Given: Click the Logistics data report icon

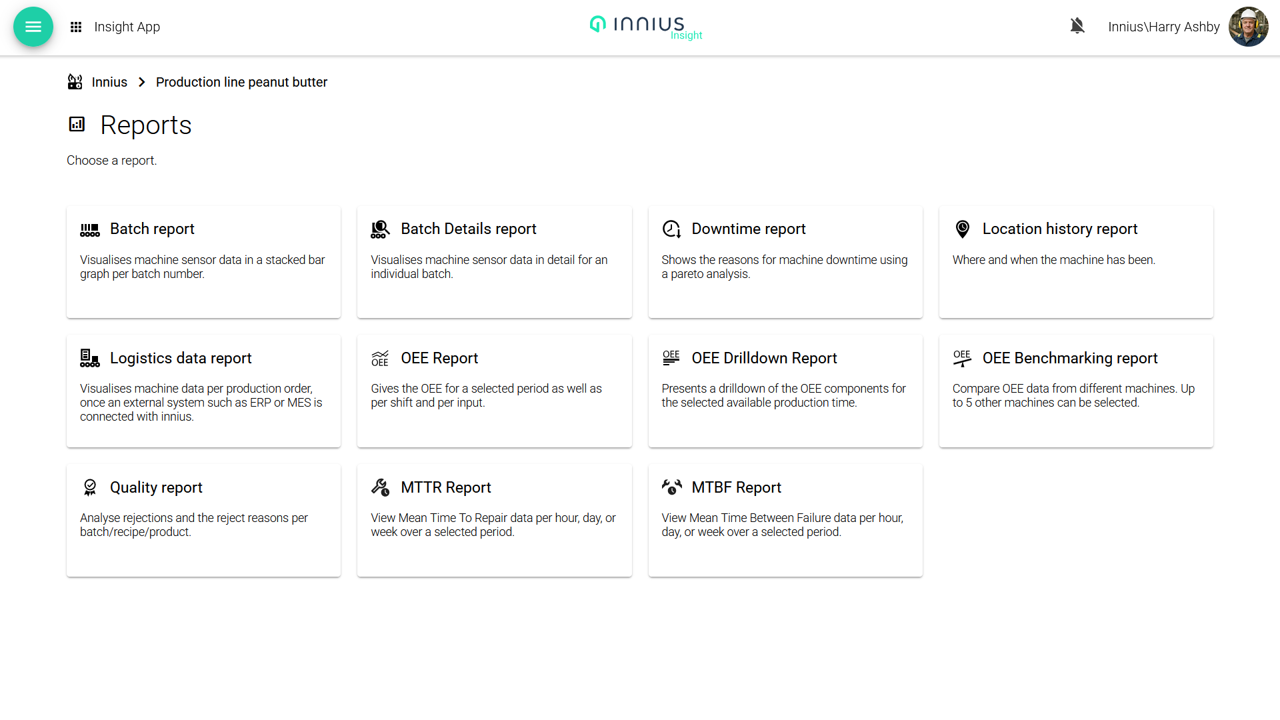Looking at the screenshot, I should (90, 358).
